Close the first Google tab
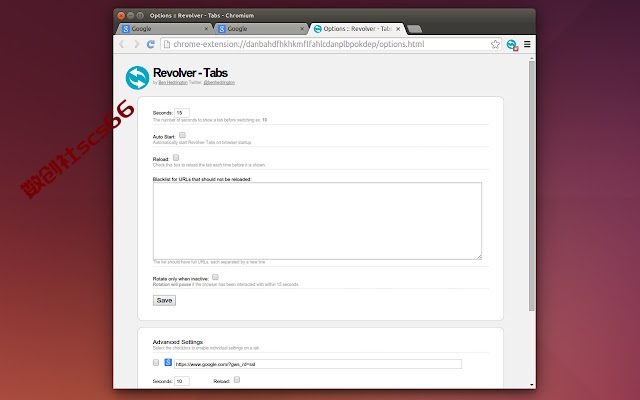The width and height of the screenshot is (640, 400). pyautogui.click(x=206, y=29)
